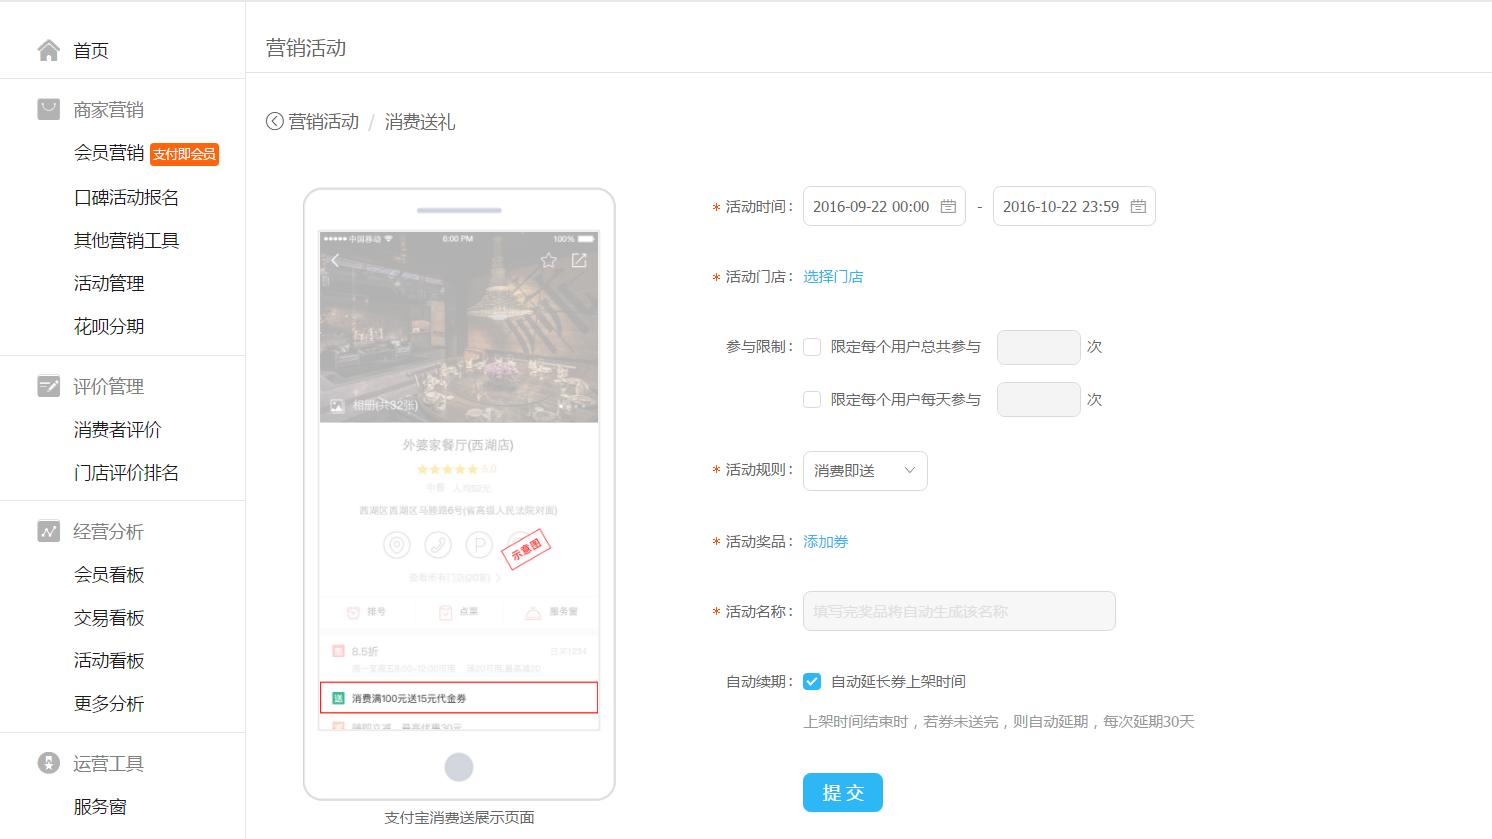1492x839 pixels.
Task: Click the 运营工具 section icon
Action: click(x=48, y=763)
